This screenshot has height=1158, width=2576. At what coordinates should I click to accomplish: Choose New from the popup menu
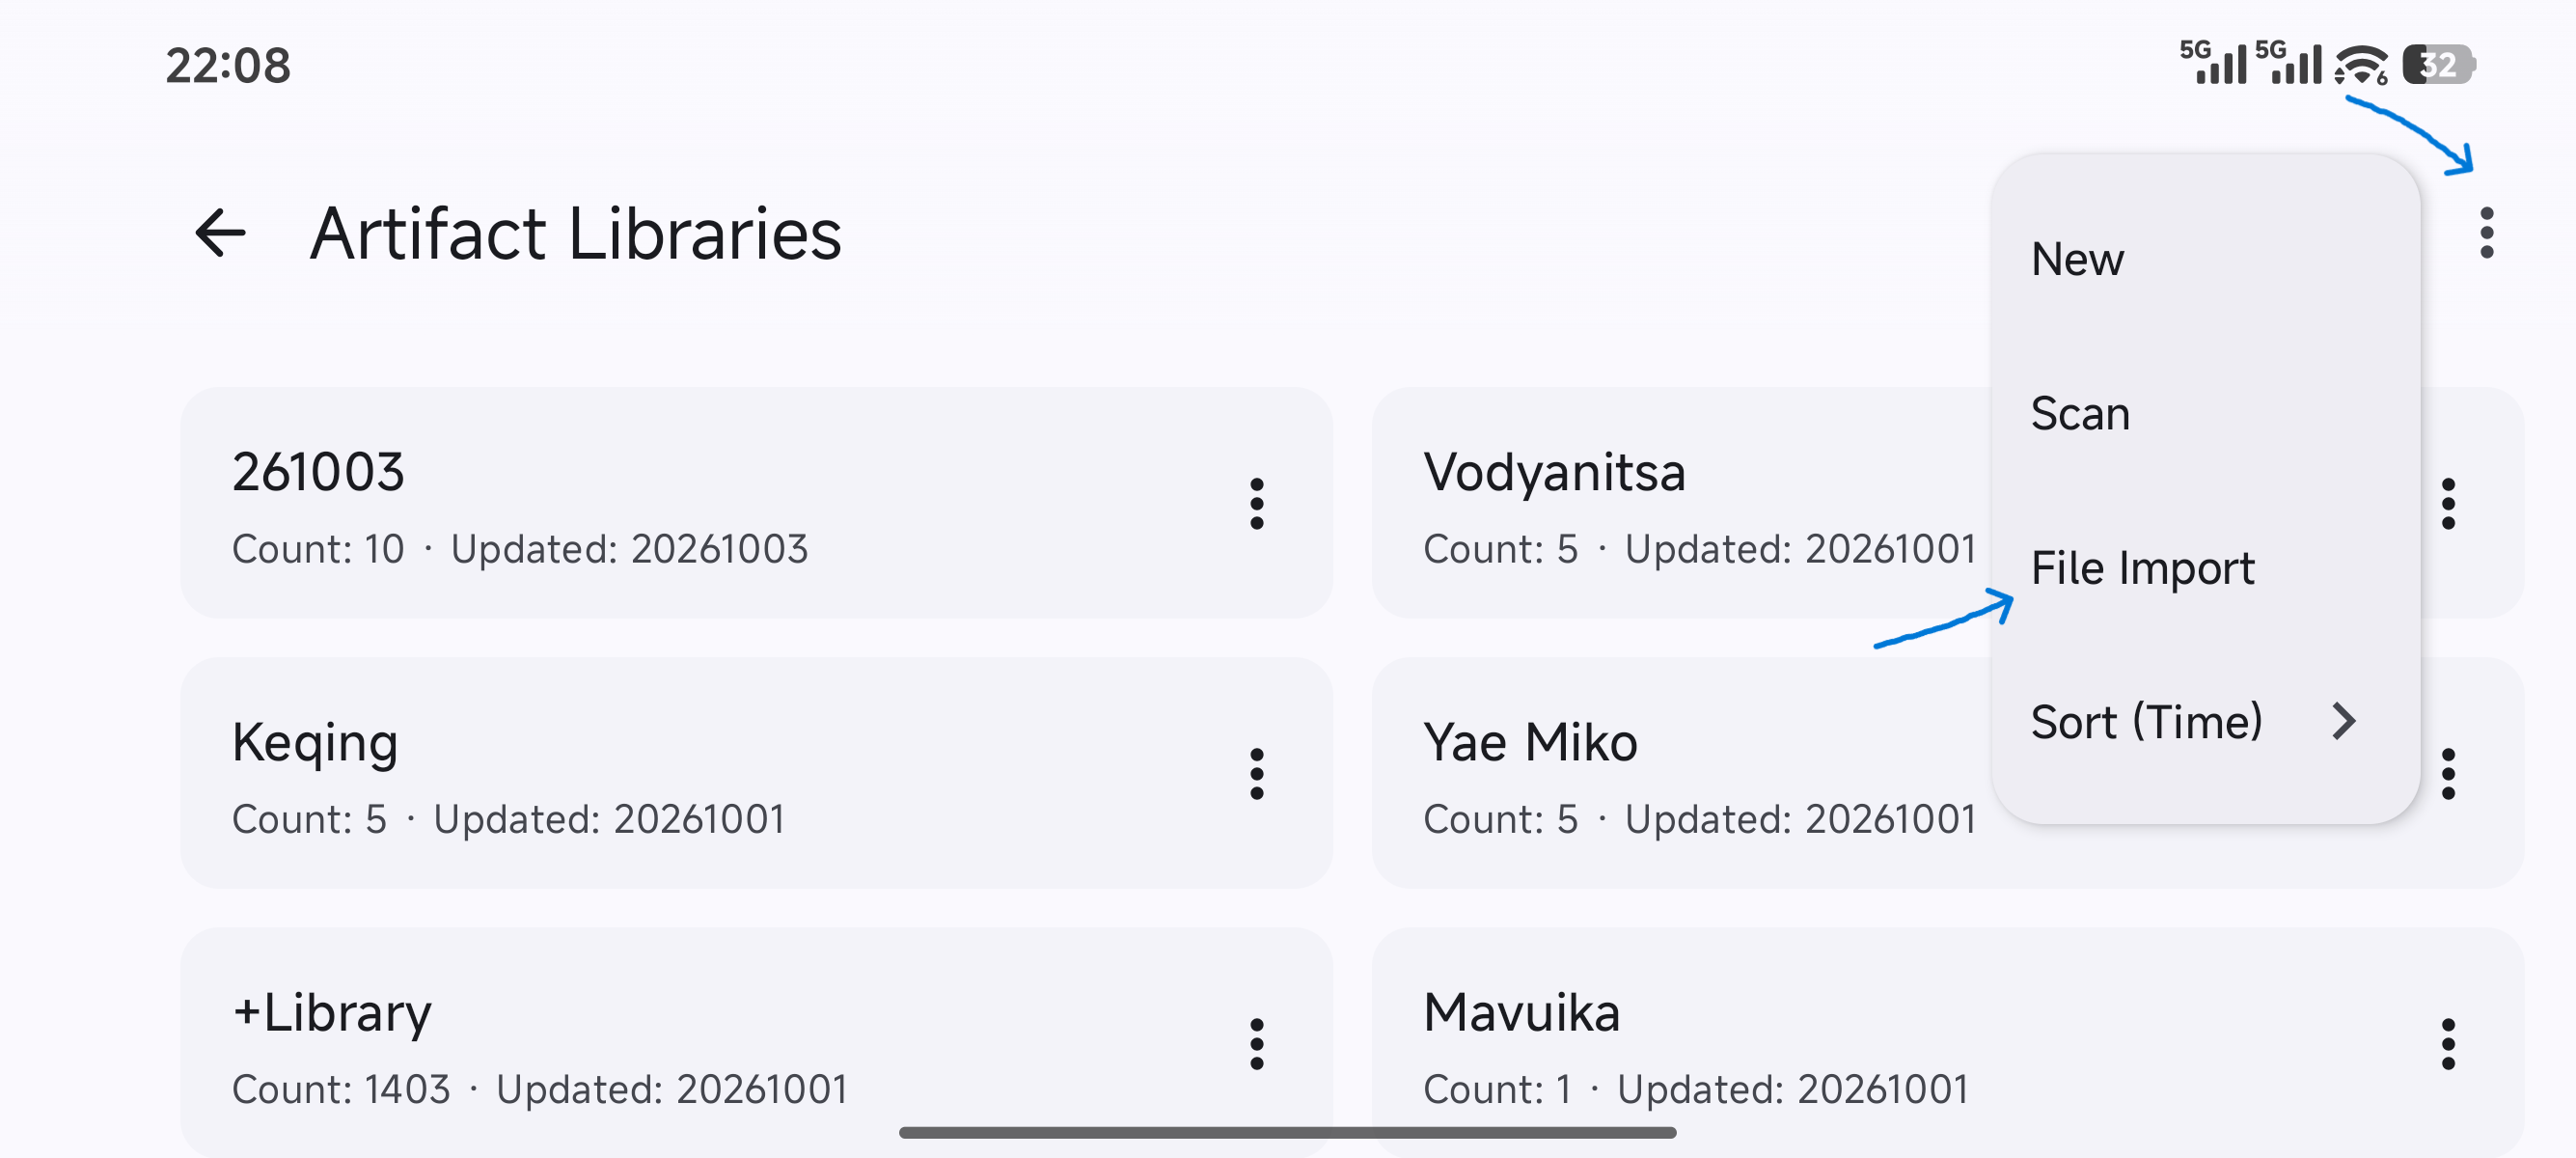(x=2204, y=259)
